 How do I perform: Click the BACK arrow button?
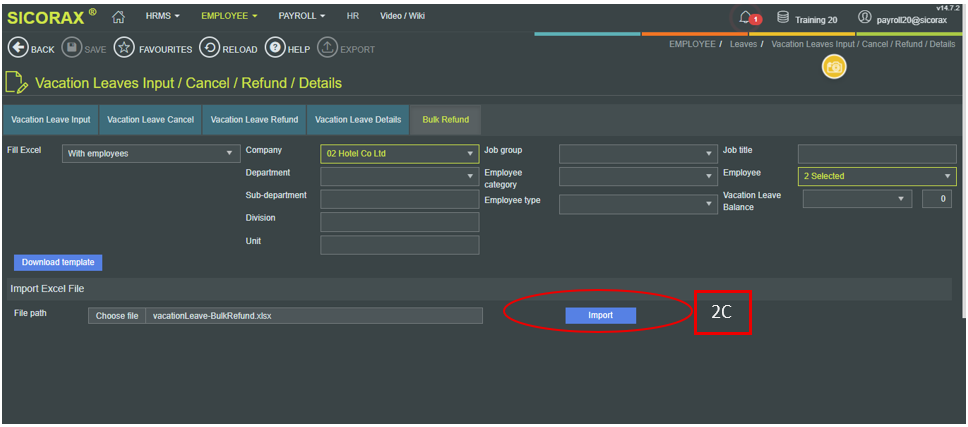pos(18,48)
